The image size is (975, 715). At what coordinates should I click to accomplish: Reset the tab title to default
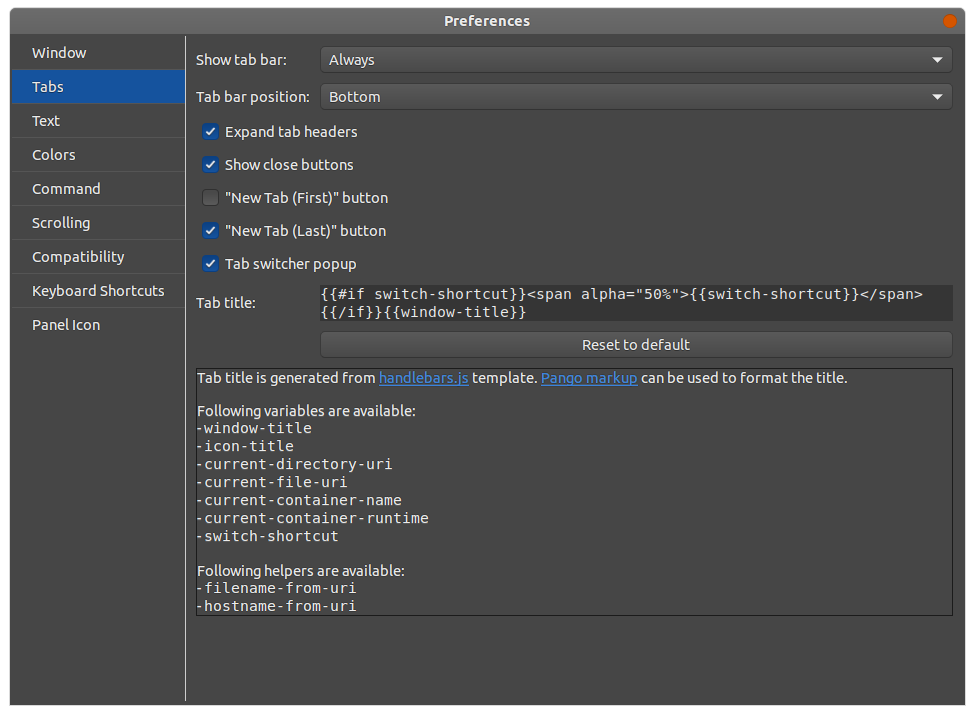(636, 344)
